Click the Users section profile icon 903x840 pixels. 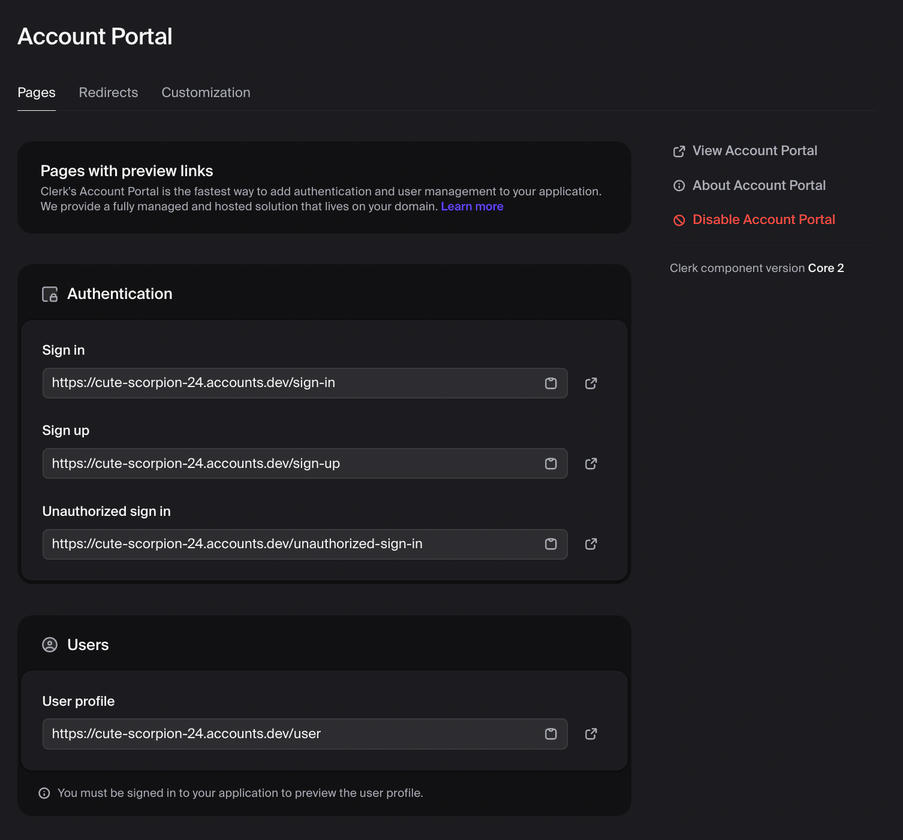49,644
